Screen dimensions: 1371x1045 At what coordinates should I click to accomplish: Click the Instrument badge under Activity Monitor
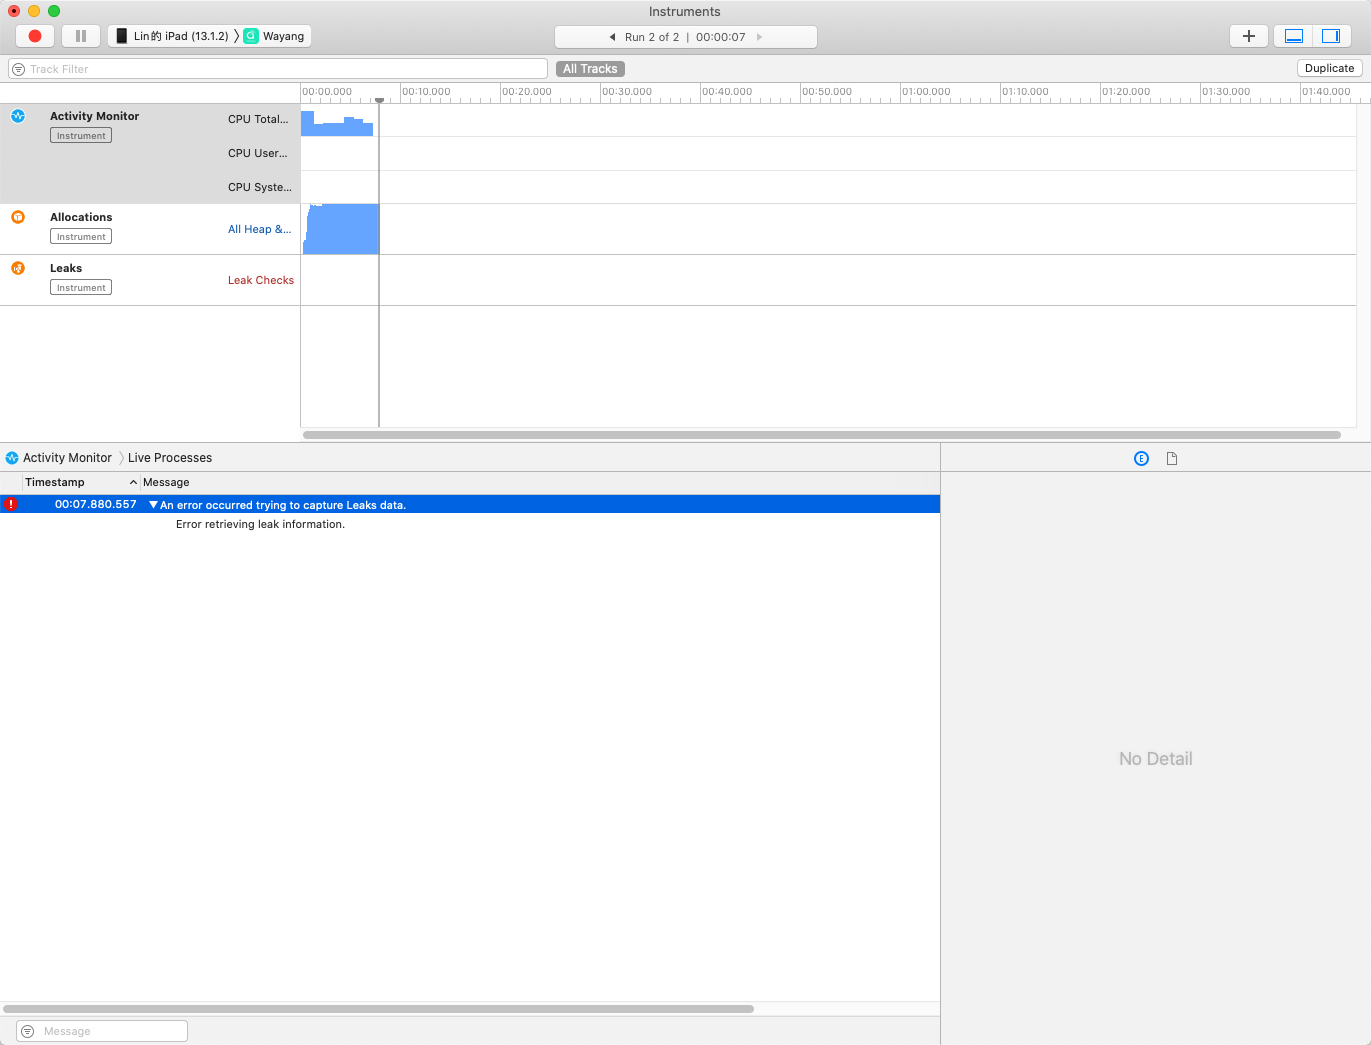tap(81, 135)
